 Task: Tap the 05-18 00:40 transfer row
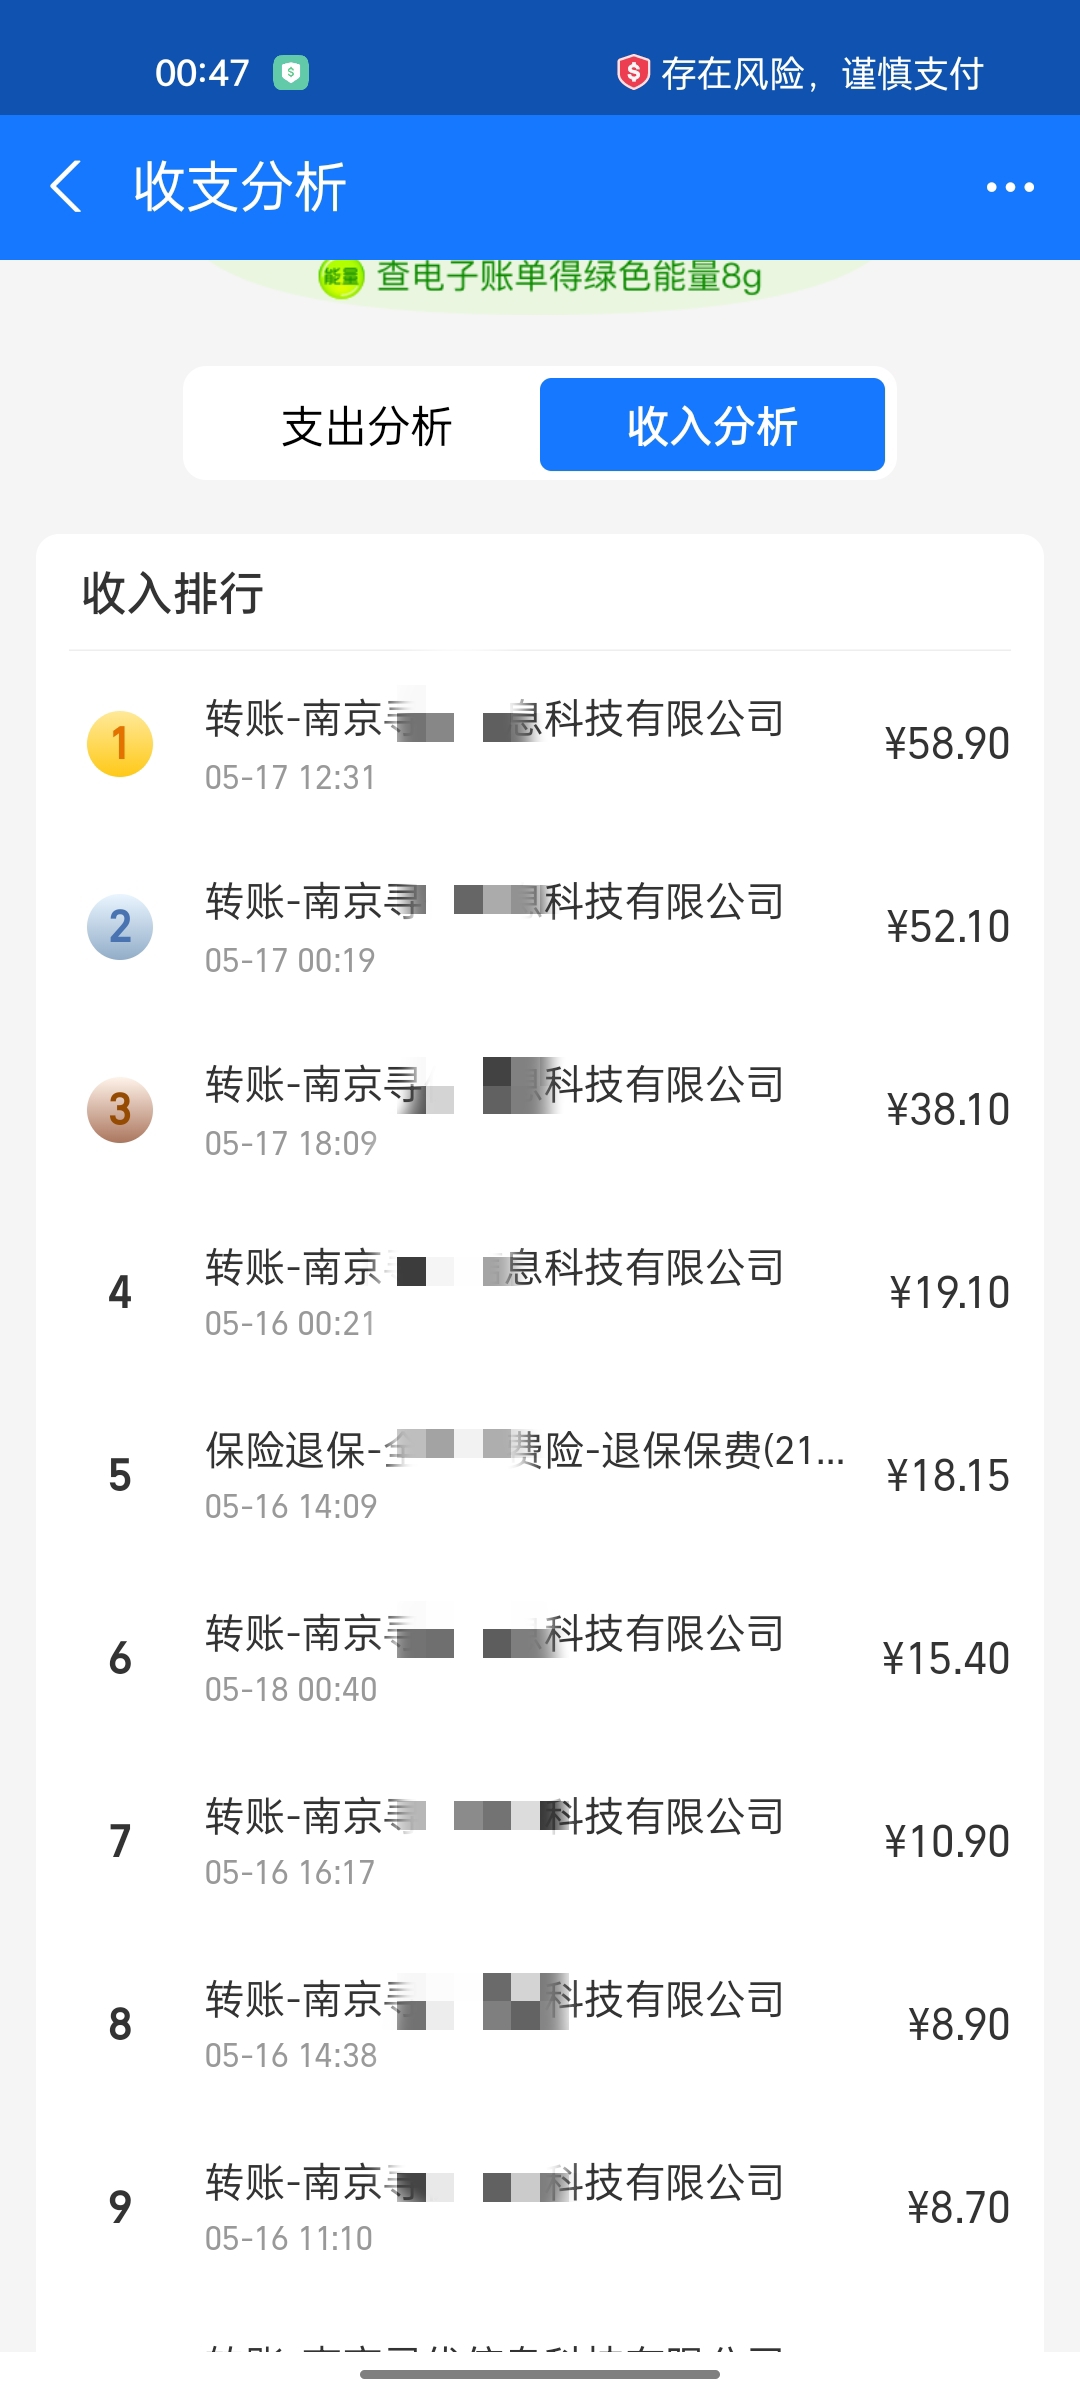(x=540, y=1659)
